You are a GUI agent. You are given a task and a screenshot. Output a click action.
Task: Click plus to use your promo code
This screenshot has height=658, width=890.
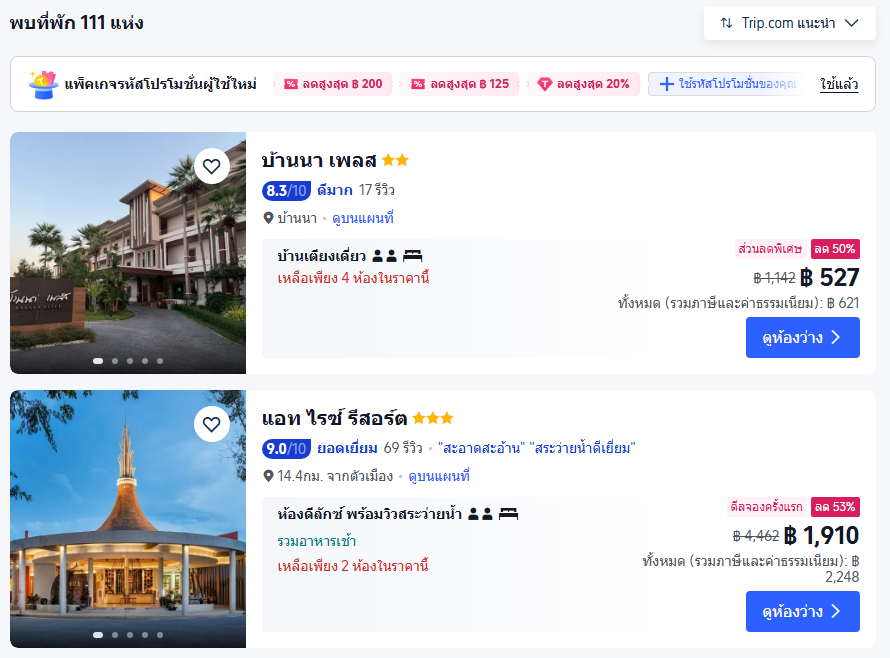click(x=667, y=84)
